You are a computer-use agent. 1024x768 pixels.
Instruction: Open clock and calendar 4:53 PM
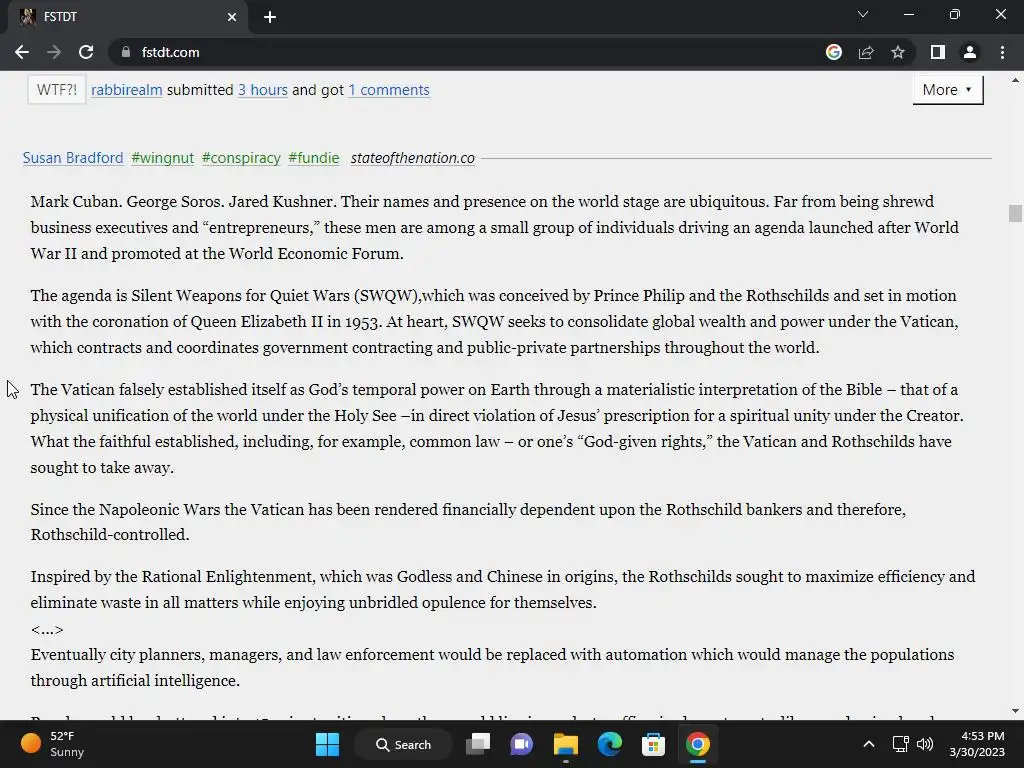pos(977,744)
